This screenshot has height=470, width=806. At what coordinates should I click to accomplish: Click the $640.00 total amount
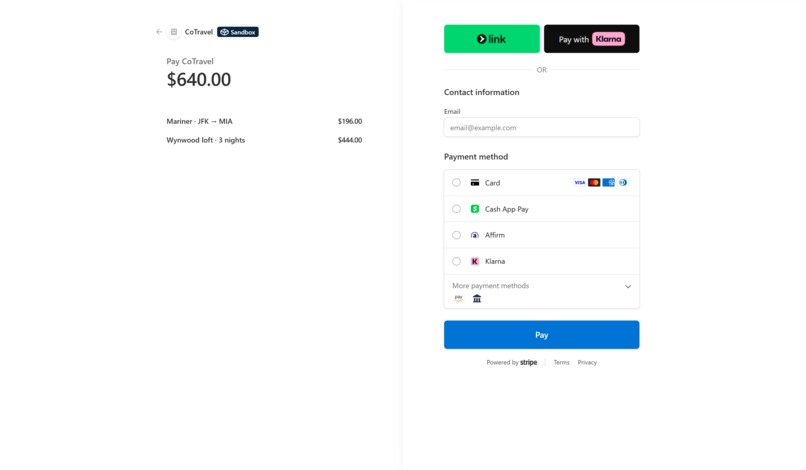(x=198, y=80)
